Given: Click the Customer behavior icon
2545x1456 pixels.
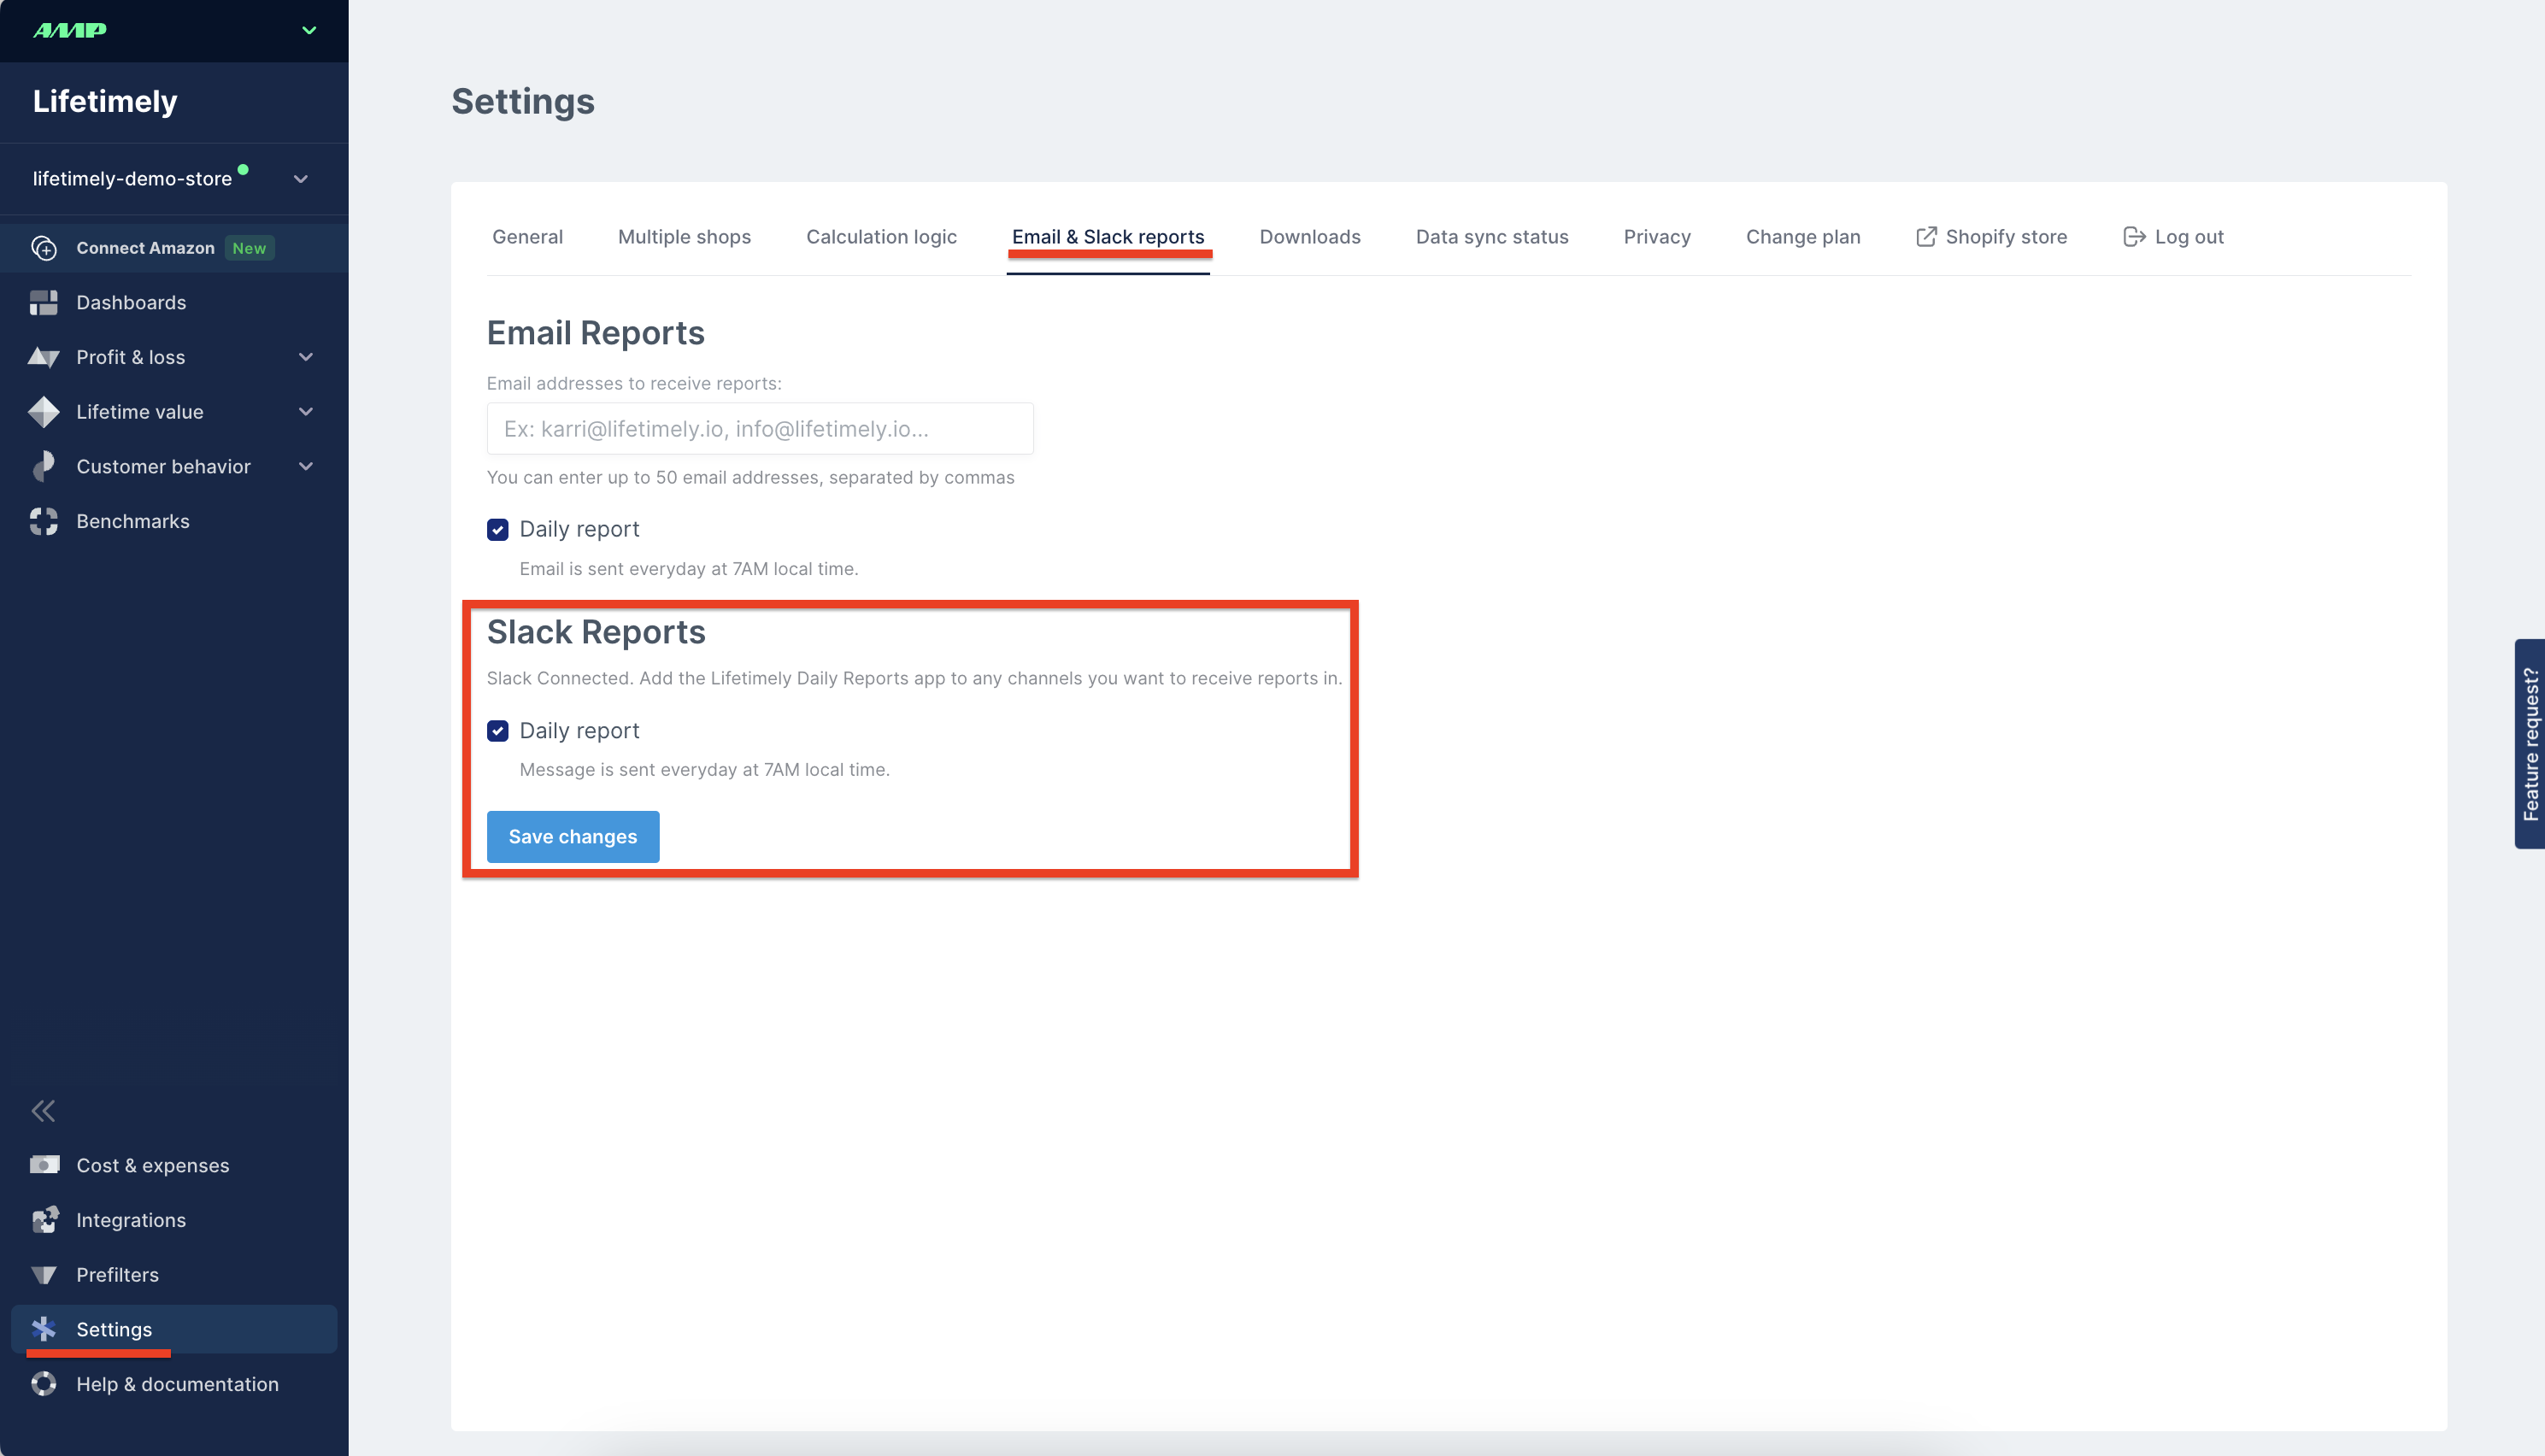Looking at the screenshot, I should point(44,467).
